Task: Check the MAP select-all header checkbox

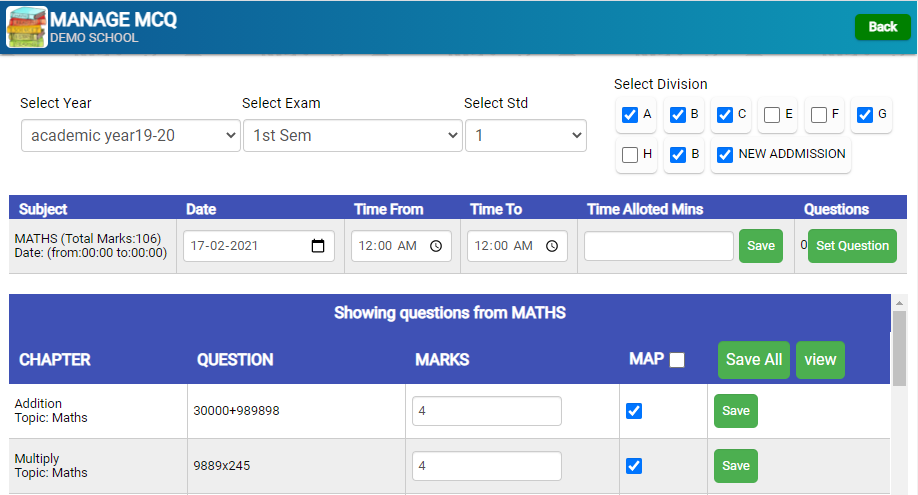Action: 677,360
